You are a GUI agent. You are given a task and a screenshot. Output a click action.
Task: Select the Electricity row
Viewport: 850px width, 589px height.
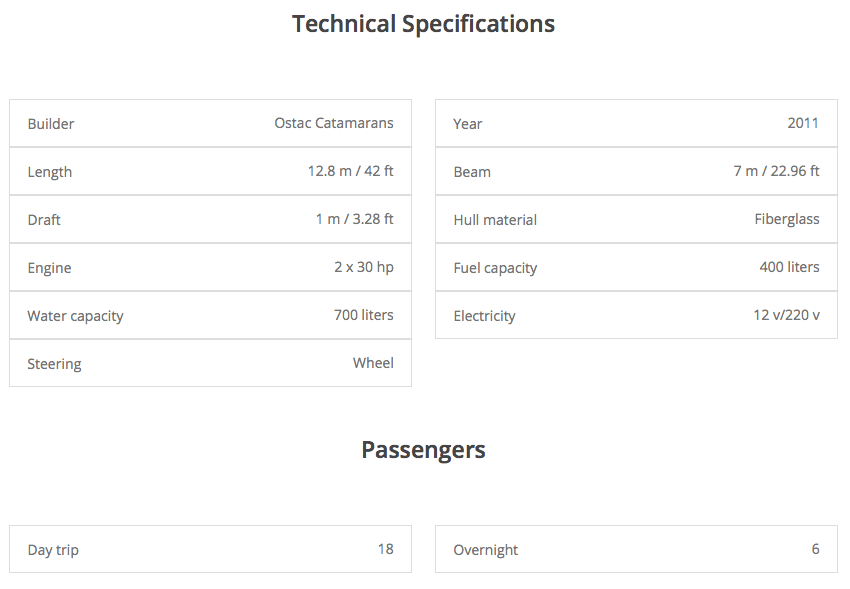point(636,315)
